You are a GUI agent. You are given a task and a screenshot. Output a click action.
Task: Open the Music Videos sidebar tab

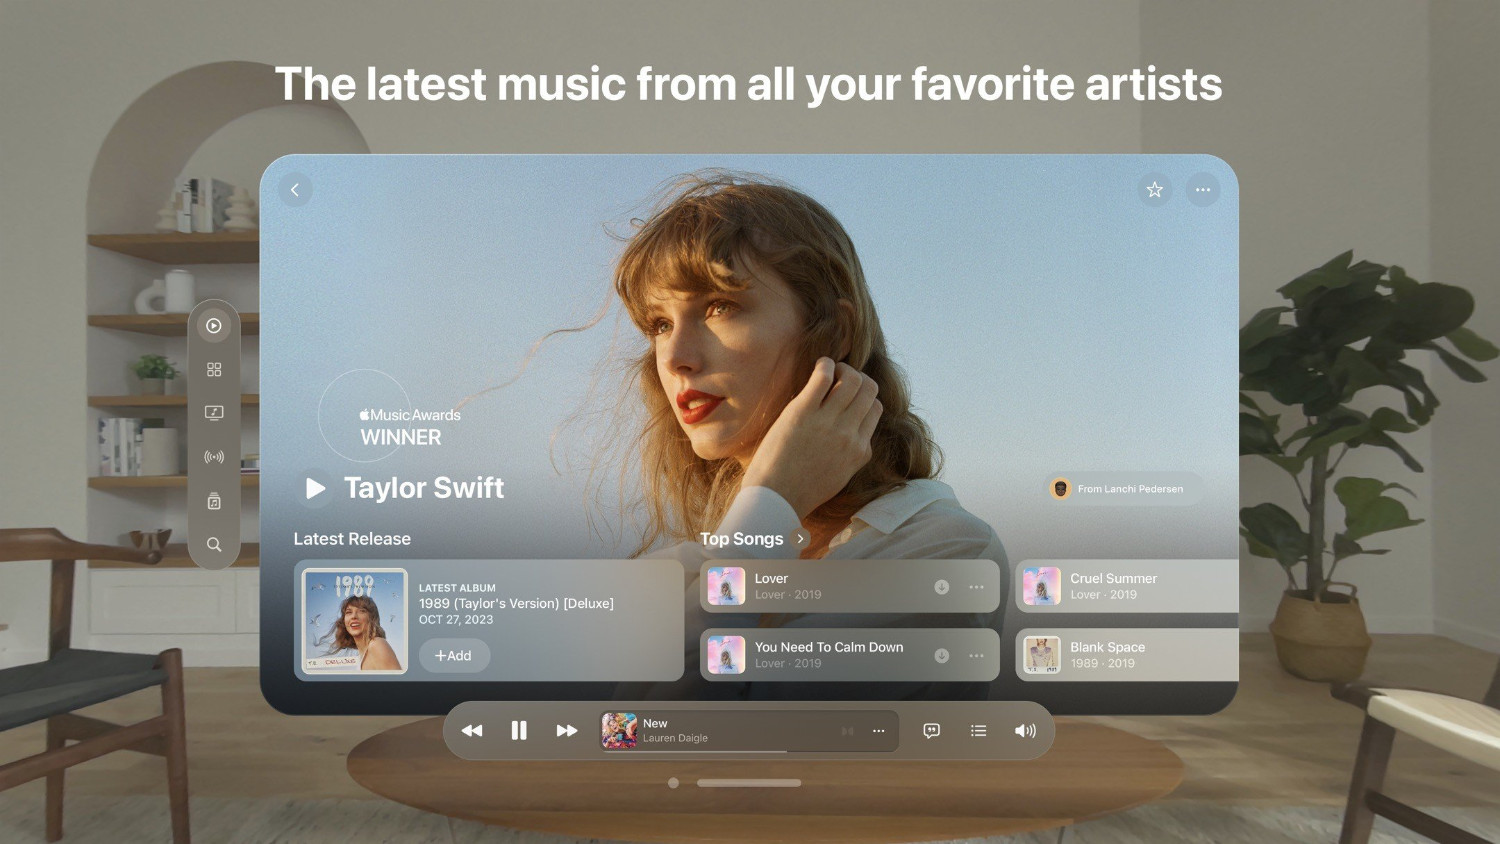click(x=214, y=413)
